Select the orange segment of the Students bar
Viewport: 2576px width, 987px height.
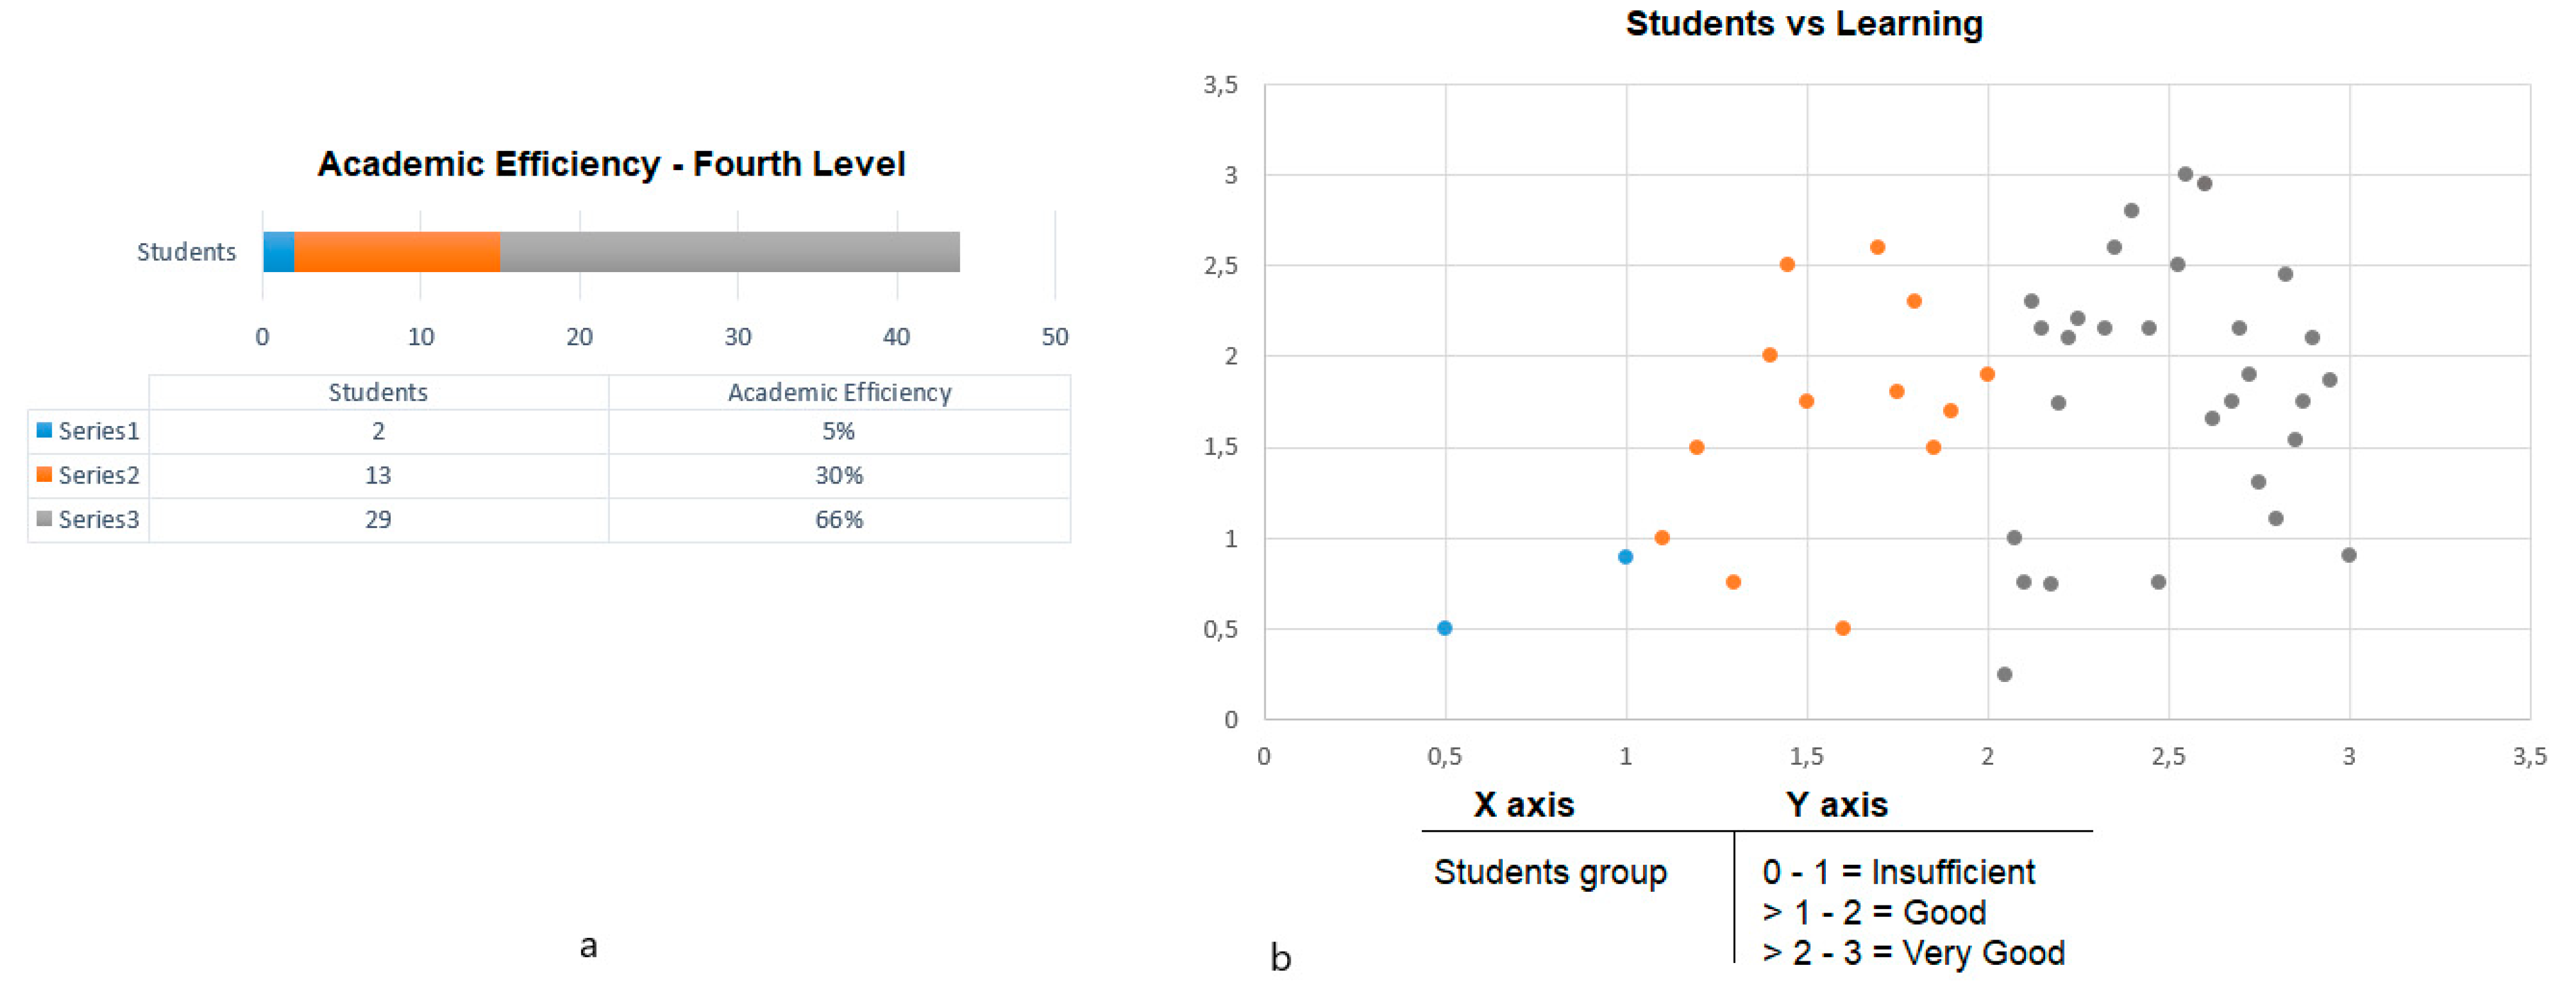click(396, 252)
